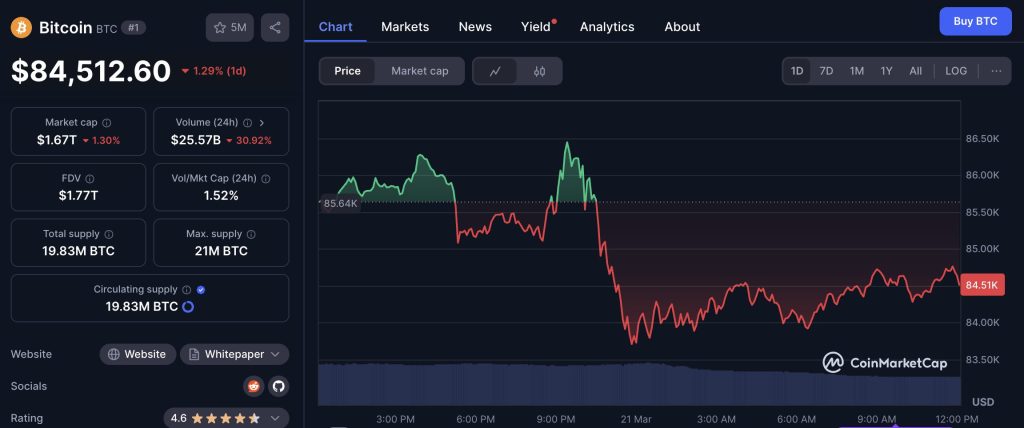
Task: Add Bitcoin to watchlist via star button
Action: 230,27
